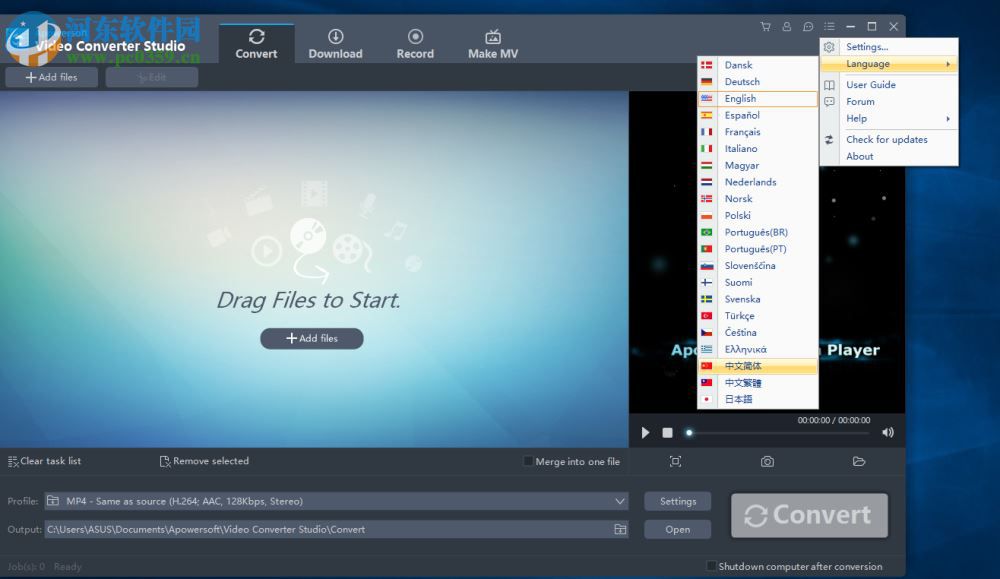The image size is (1000, 579).
Task: Open the snapshot folder icon
Action: (x=859, y=462)
